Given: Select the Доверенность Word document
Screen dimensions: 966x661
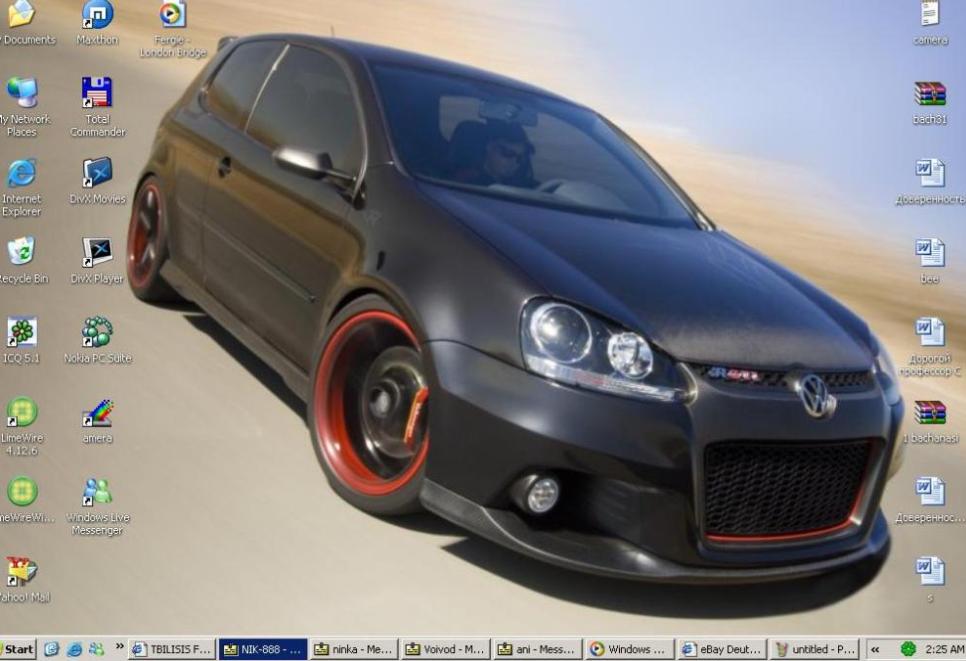Looking at the screenshot, I should (x=930, y=173).
